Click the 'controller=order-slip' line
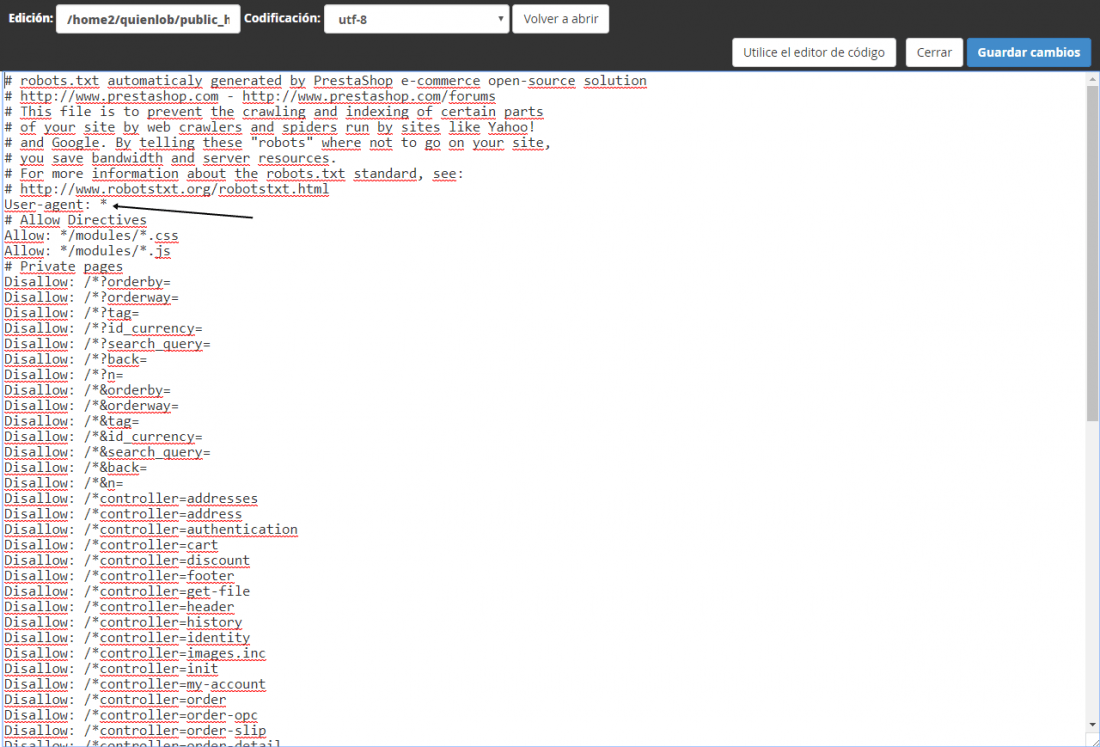This screenshot has width=1100, height=747. pyautogui.click(x=135, y=730)
